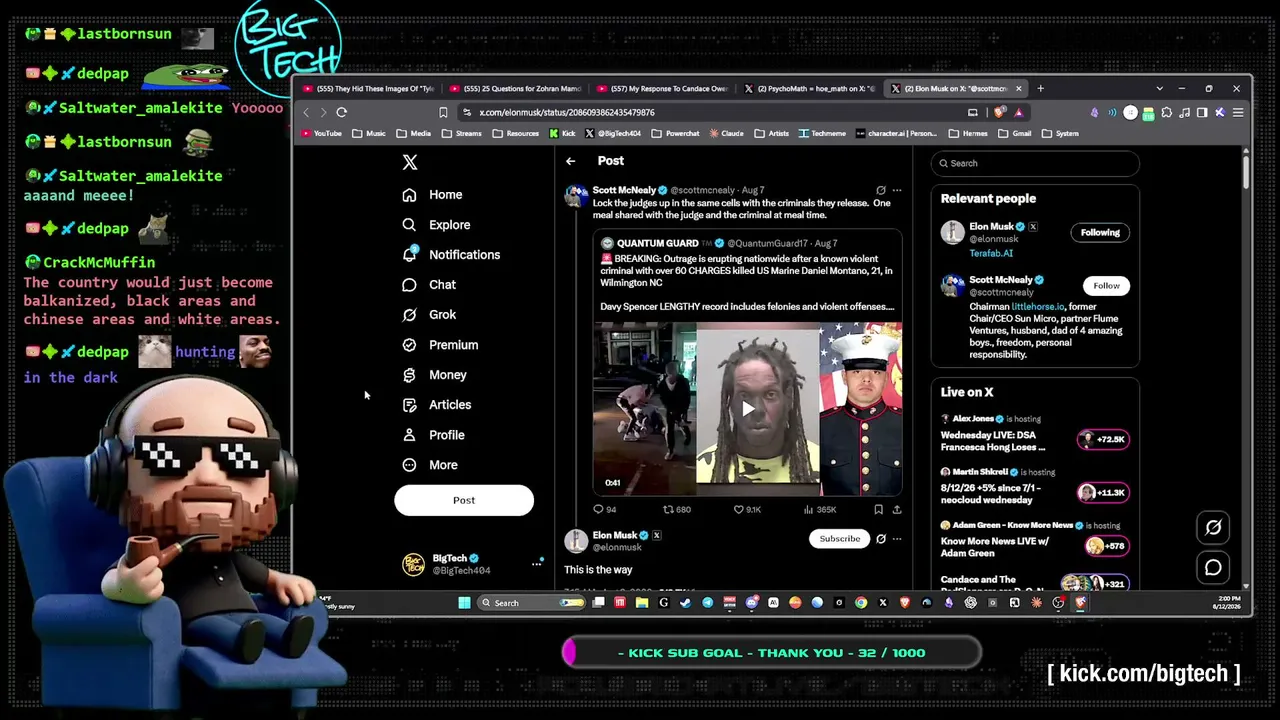Open the YouTube bookmark
This screenshot has height=720, width=1280.
321,133
